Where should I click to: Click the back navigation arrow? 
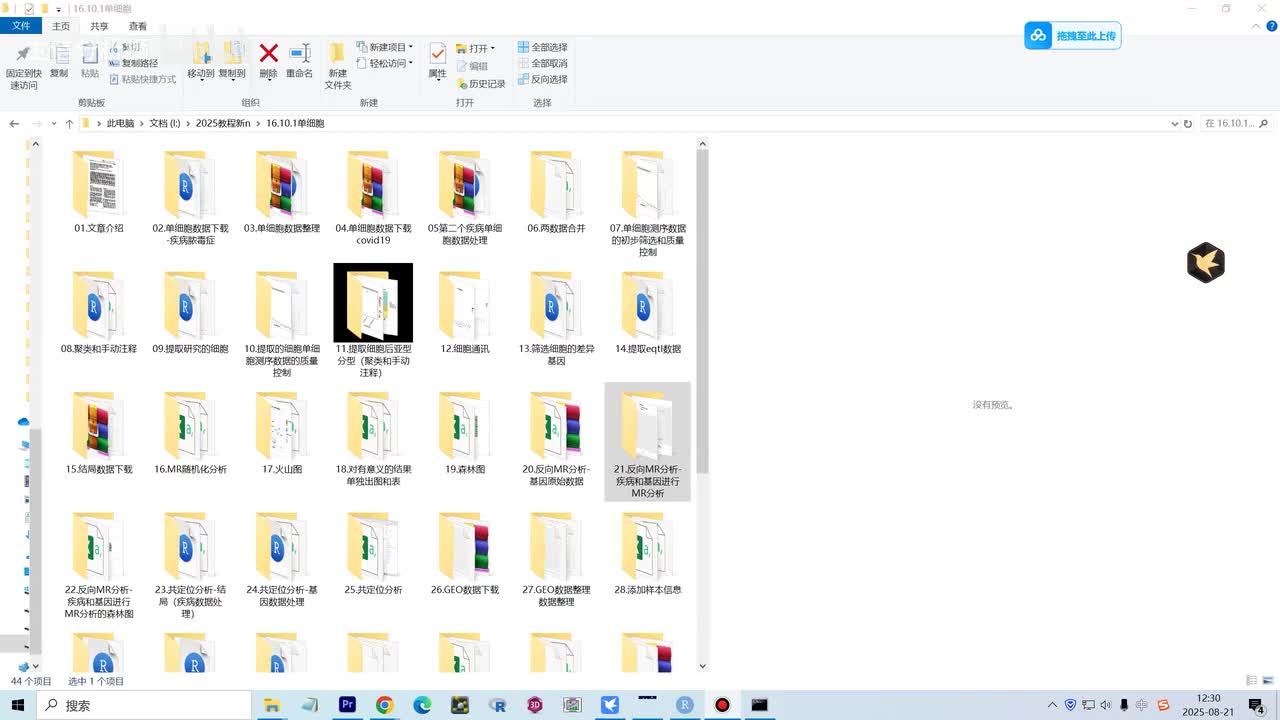(x=14, y=123)
